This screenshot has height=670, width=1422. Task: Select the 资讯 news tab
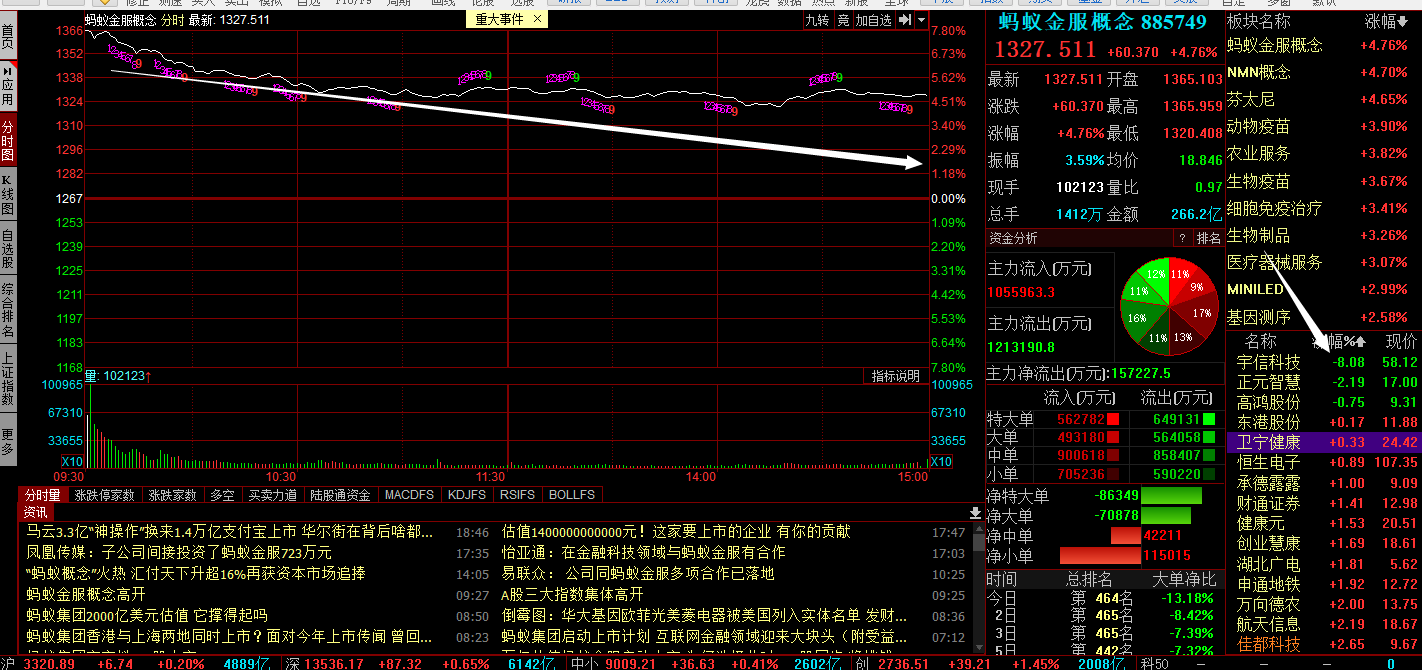(x=36, y=512)
